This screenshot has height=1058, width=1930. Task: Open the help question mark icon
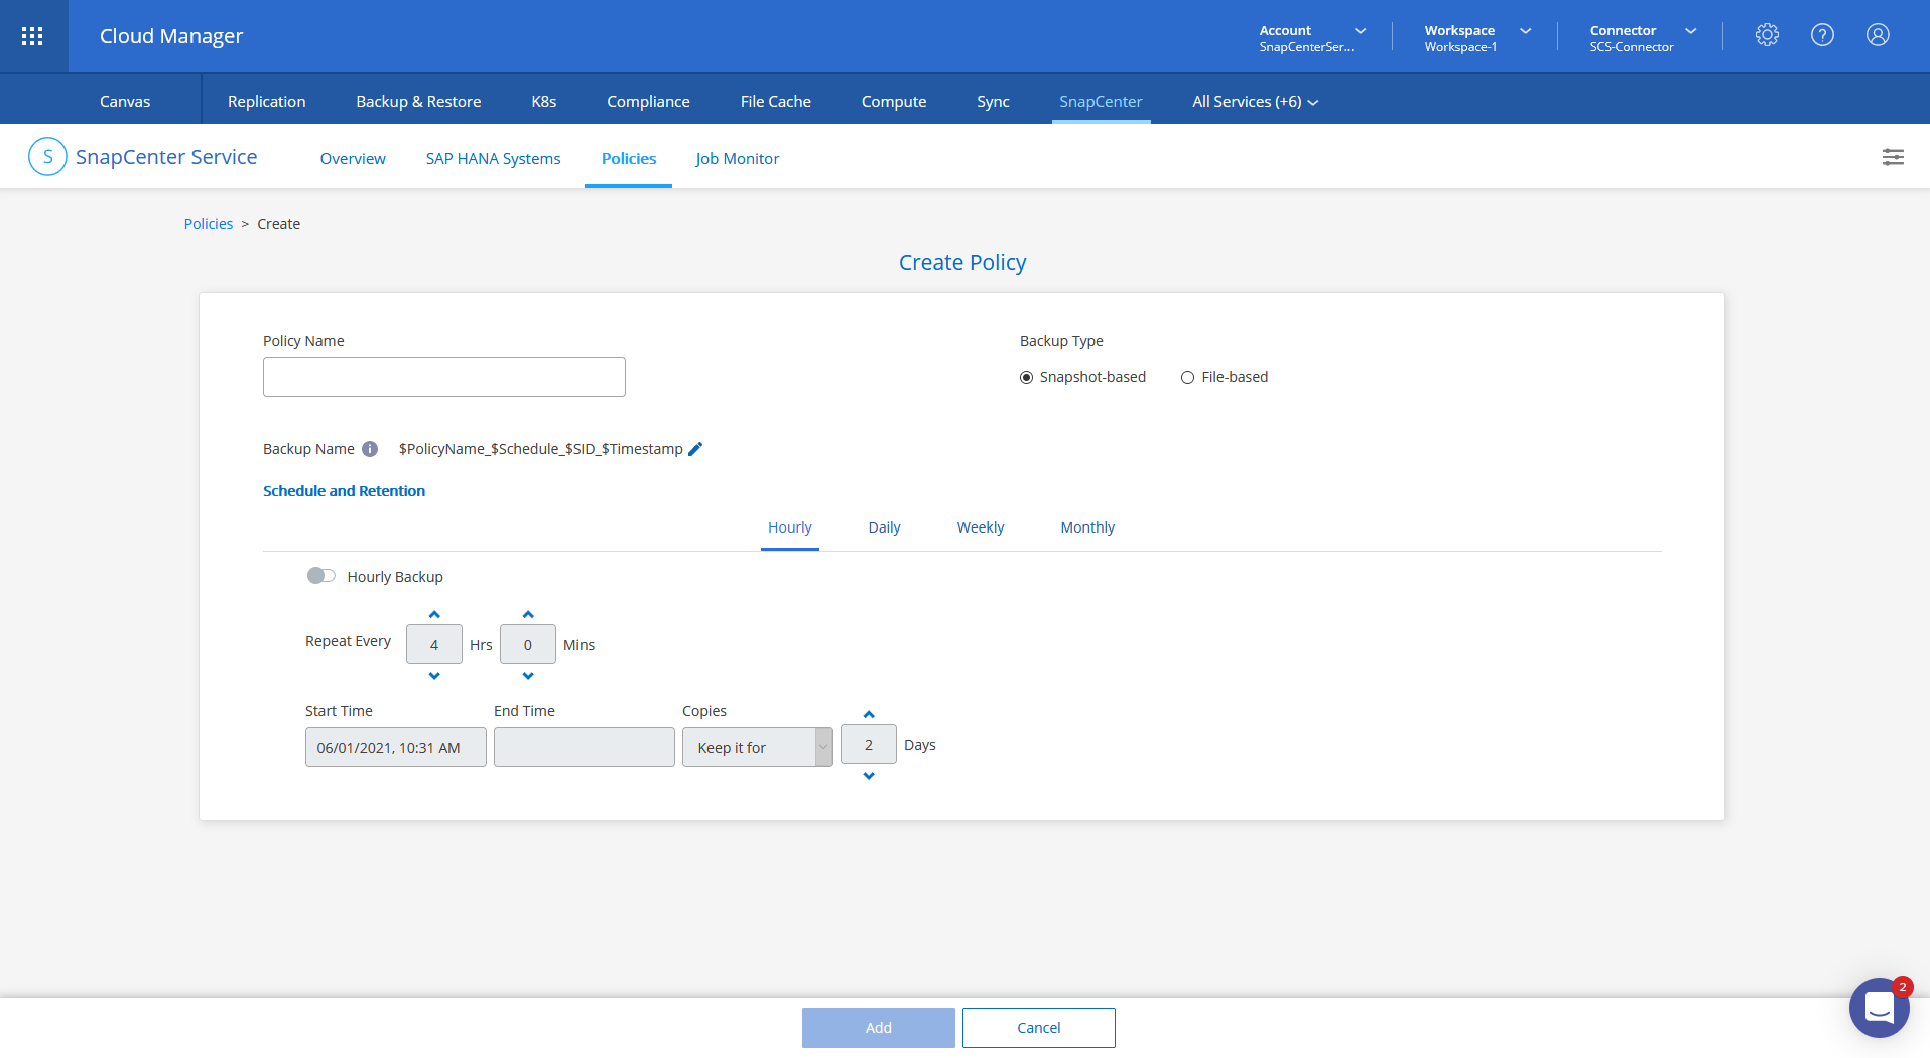pos(1822,35)
